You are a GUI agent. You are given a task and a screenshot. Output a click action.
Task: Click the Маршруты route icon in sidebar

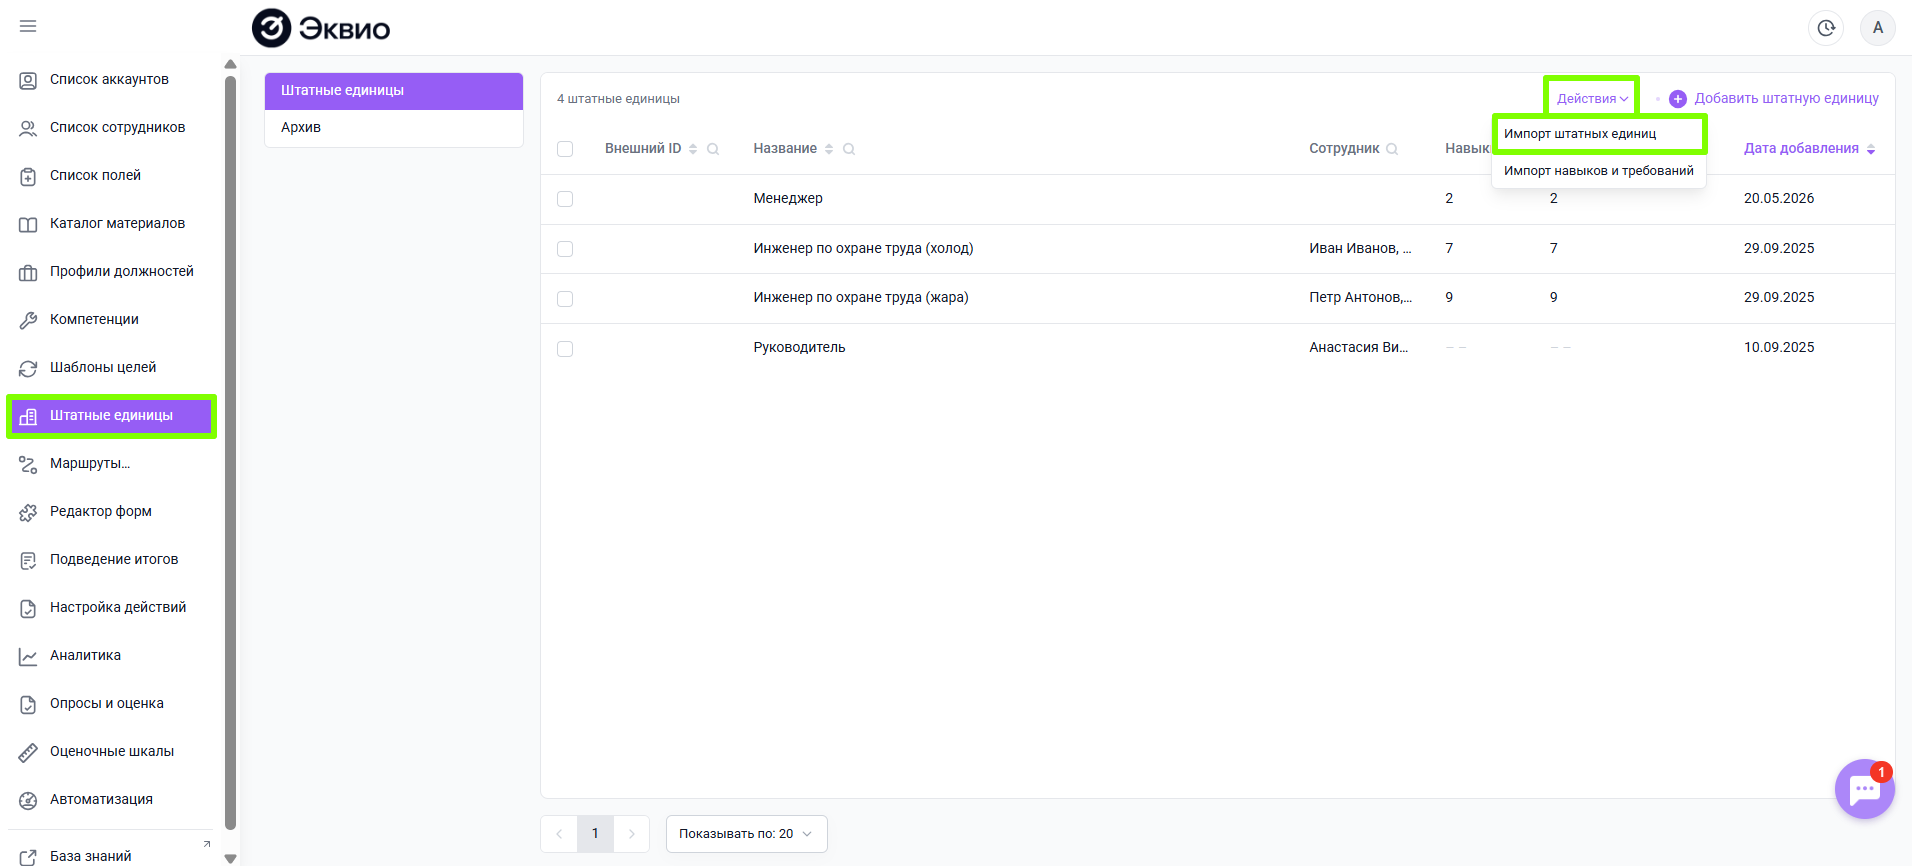click(28, 464)
